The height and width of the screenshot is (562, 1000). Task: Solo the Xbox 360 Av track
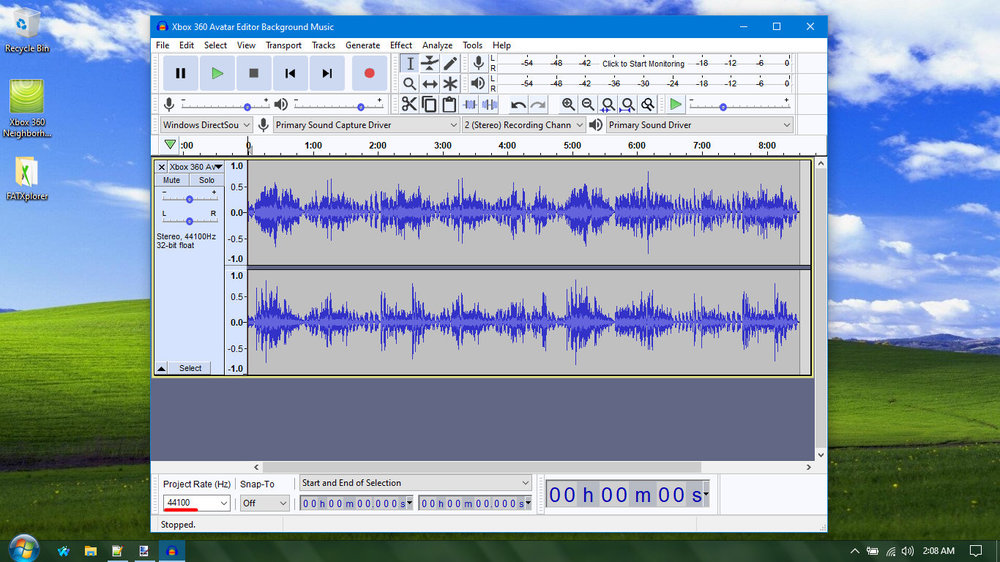207,180
